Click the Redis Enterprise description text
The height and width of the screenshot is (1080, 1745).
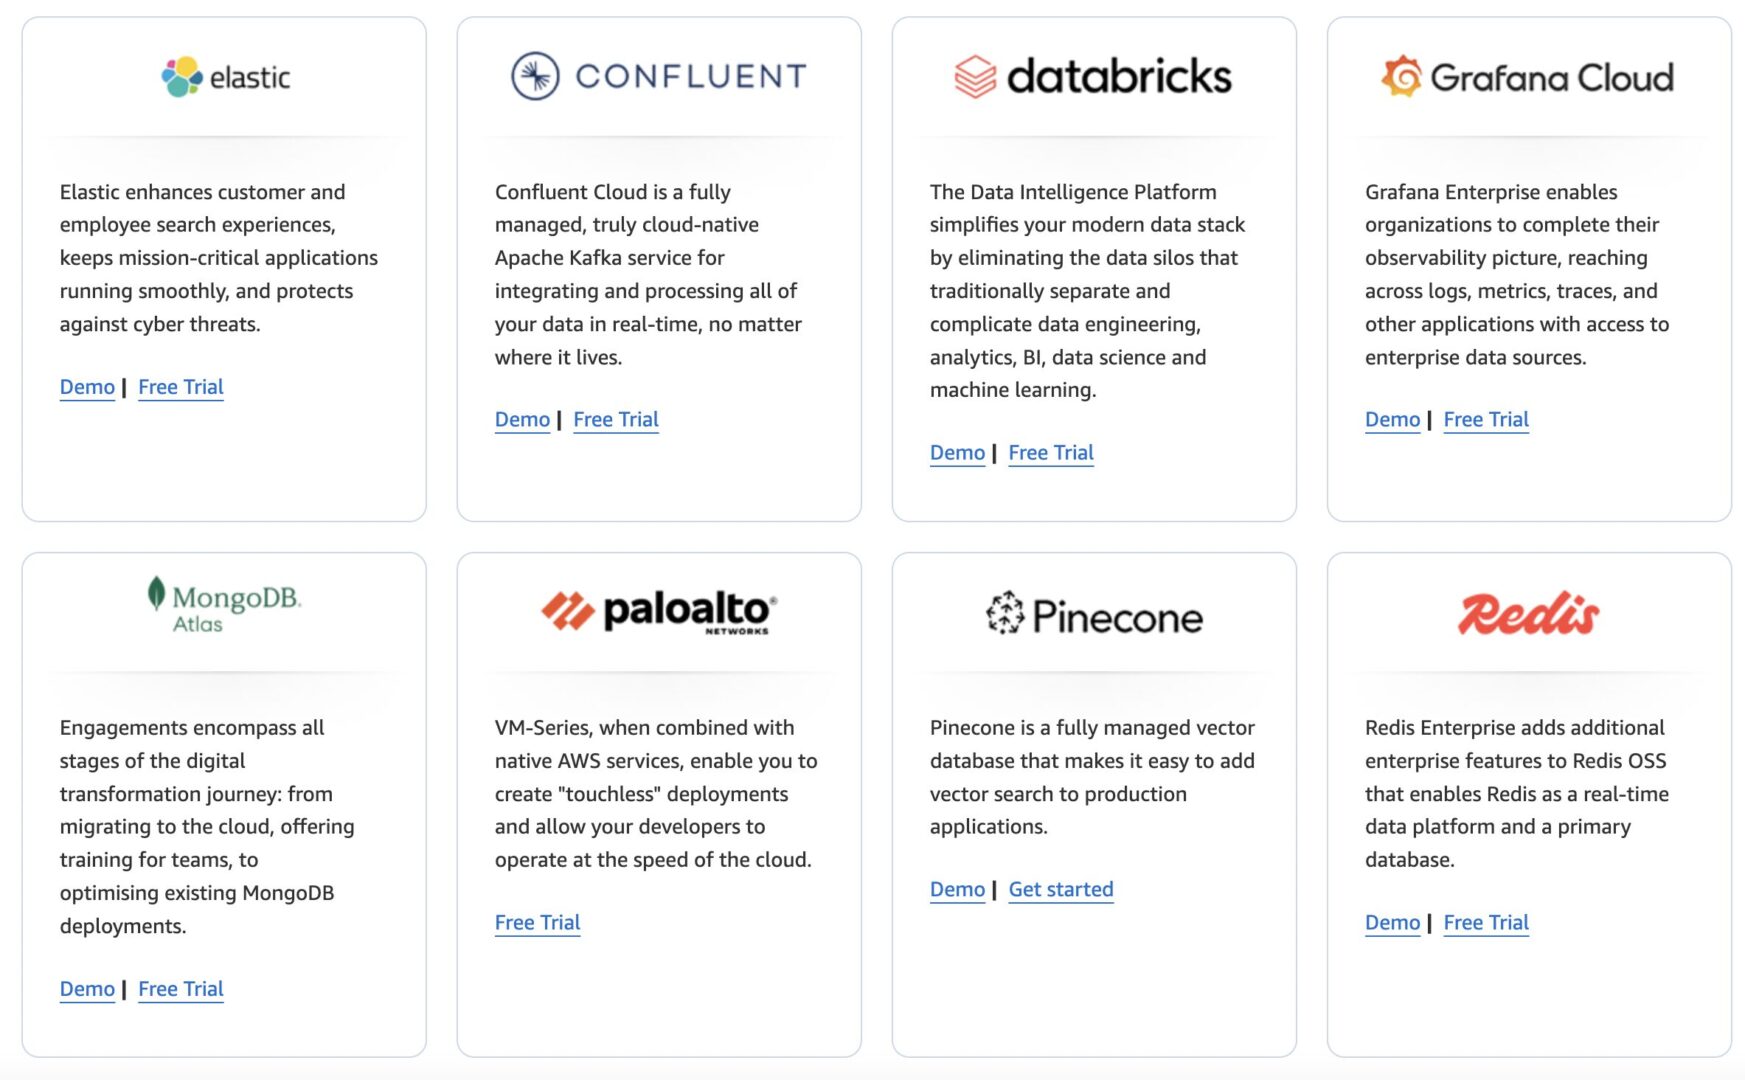coord(1516,793)
